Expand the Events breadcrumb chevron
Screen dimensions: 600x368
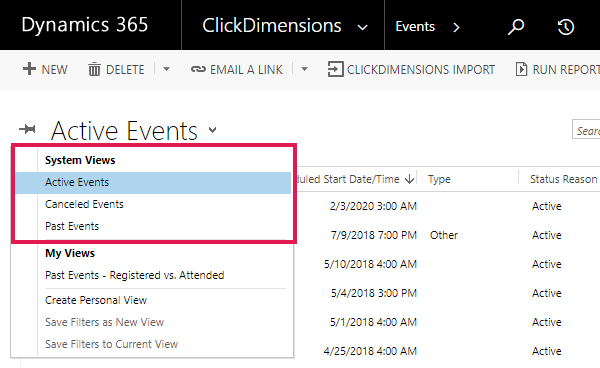tap(456, 27)
